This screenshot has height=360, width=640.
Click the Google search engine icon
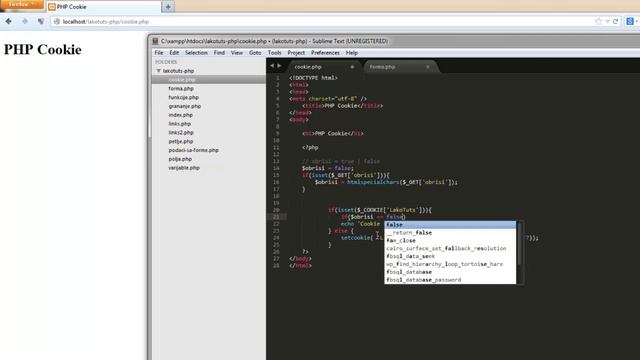[630, 21]
